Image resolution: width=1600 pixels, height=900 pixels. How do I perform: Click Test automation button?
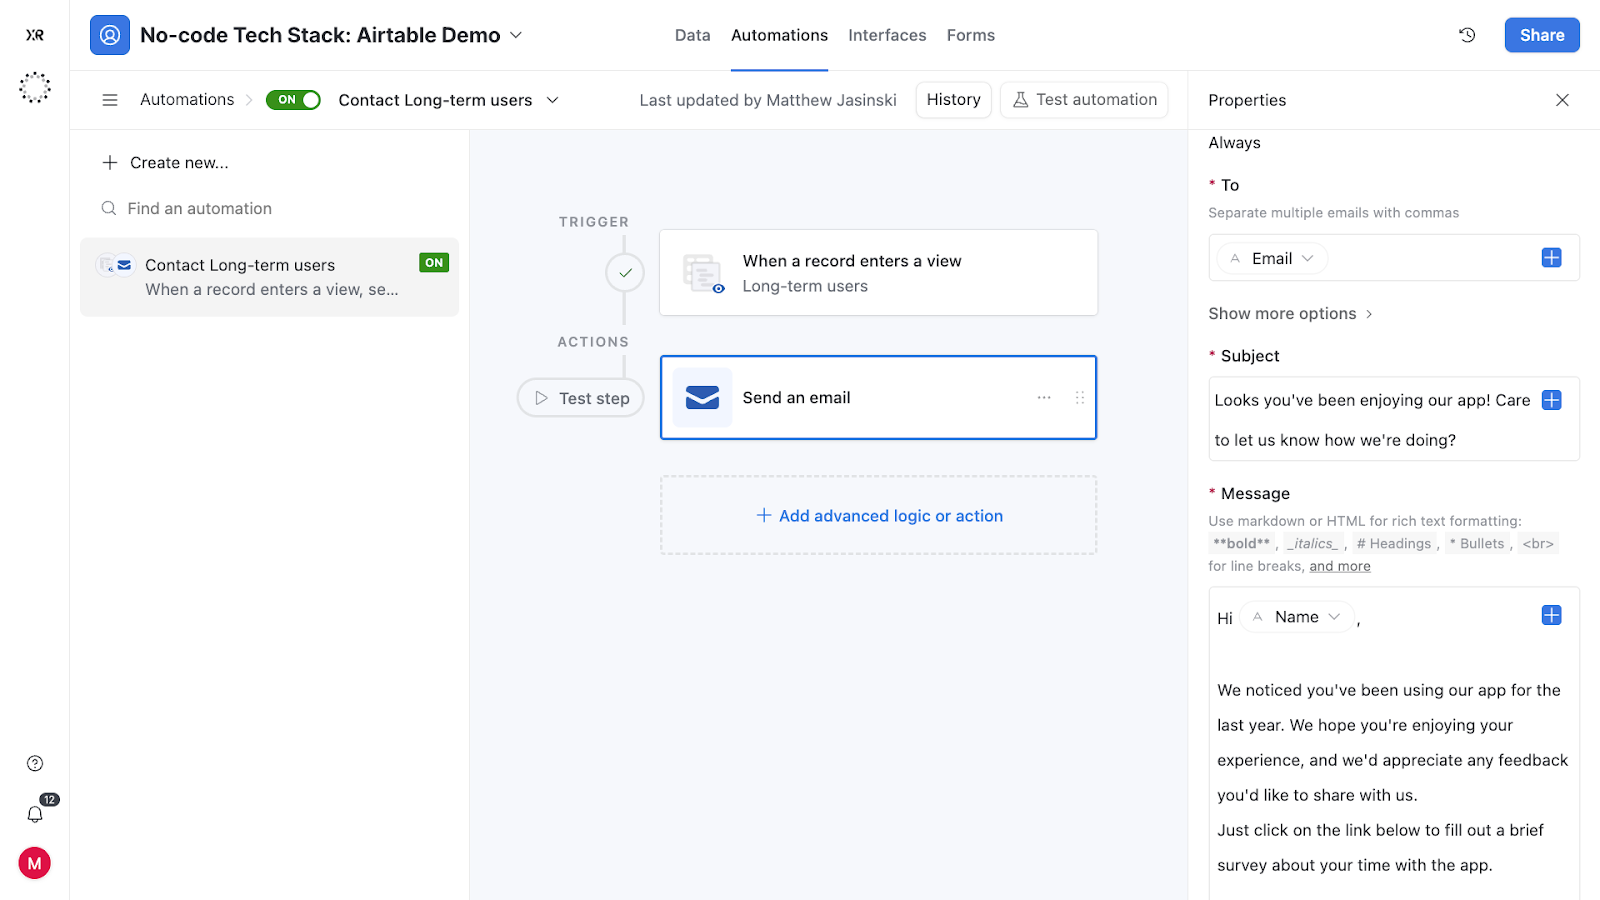[1084, 100]
